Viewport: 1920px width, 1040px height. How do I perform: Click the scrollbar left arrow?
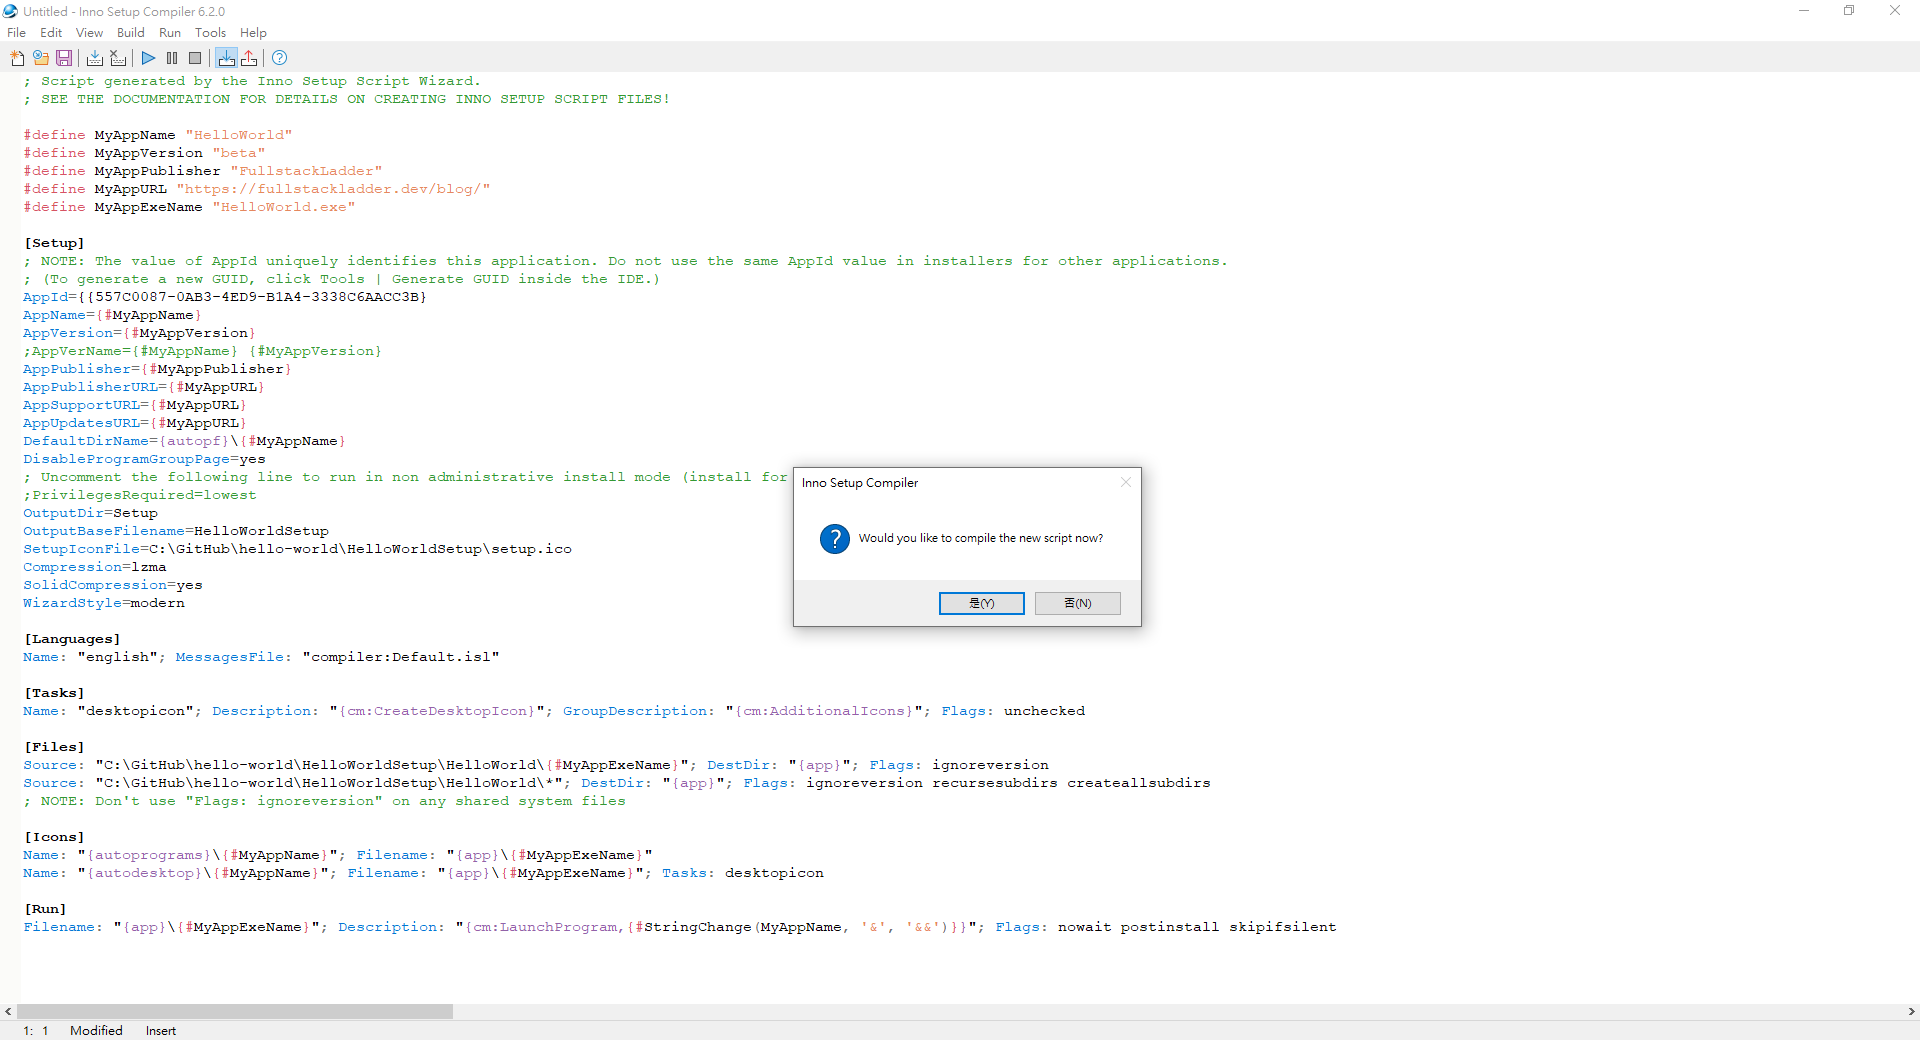coord(8,1011)
